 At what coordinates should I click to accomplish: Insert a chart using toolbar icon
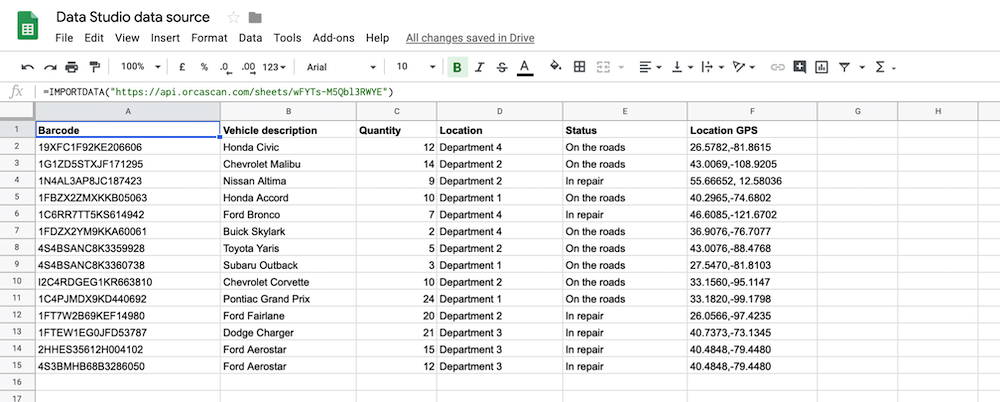822,67
